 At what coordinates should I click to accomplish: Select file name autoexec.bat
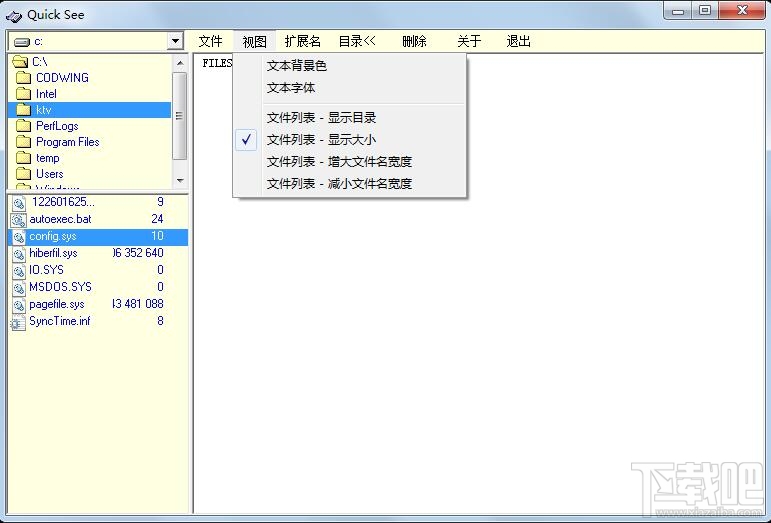coord(60,219)
